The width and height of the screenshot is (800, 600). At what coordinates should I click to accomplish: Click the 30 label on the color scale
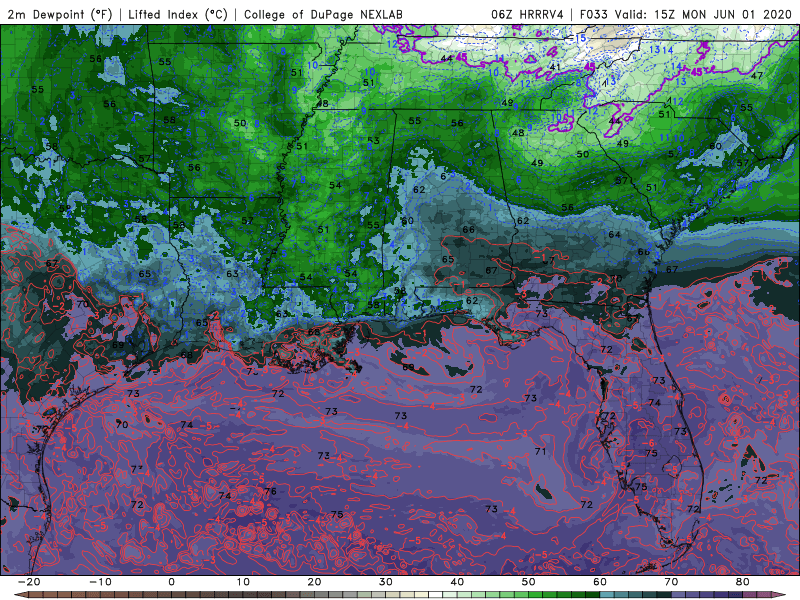click(386, 582)
